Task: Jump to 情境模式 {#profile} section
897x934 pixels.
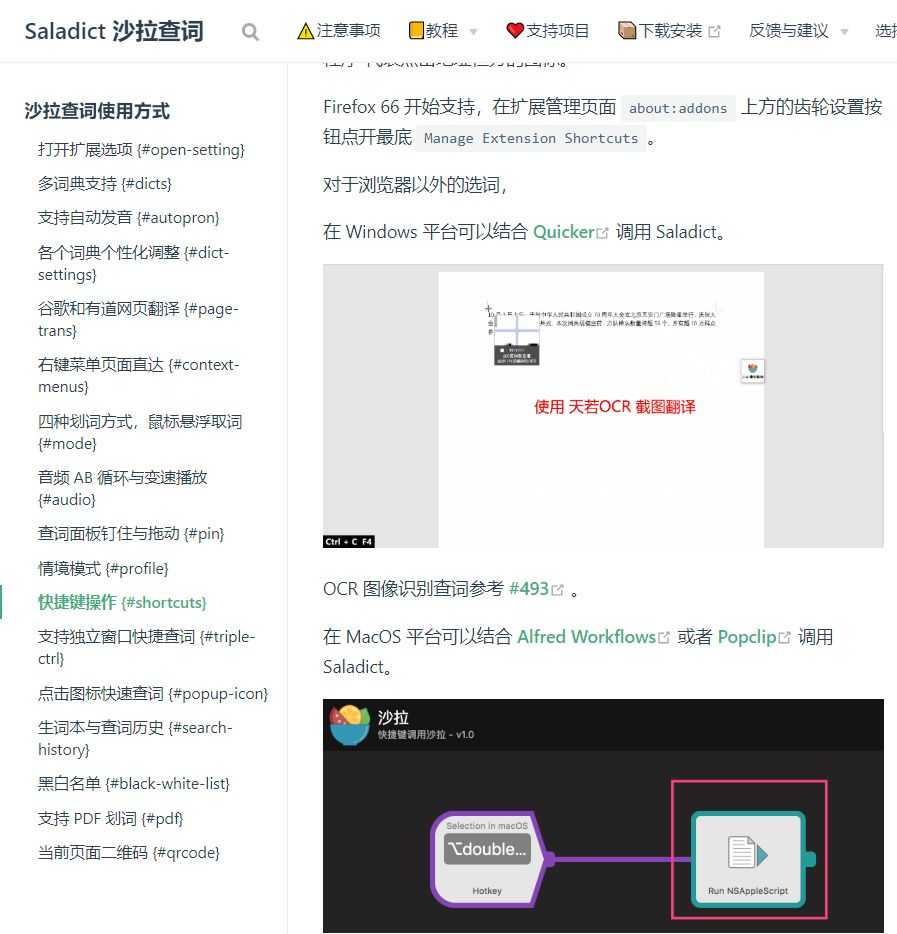Action: click(x=103, y=568)
